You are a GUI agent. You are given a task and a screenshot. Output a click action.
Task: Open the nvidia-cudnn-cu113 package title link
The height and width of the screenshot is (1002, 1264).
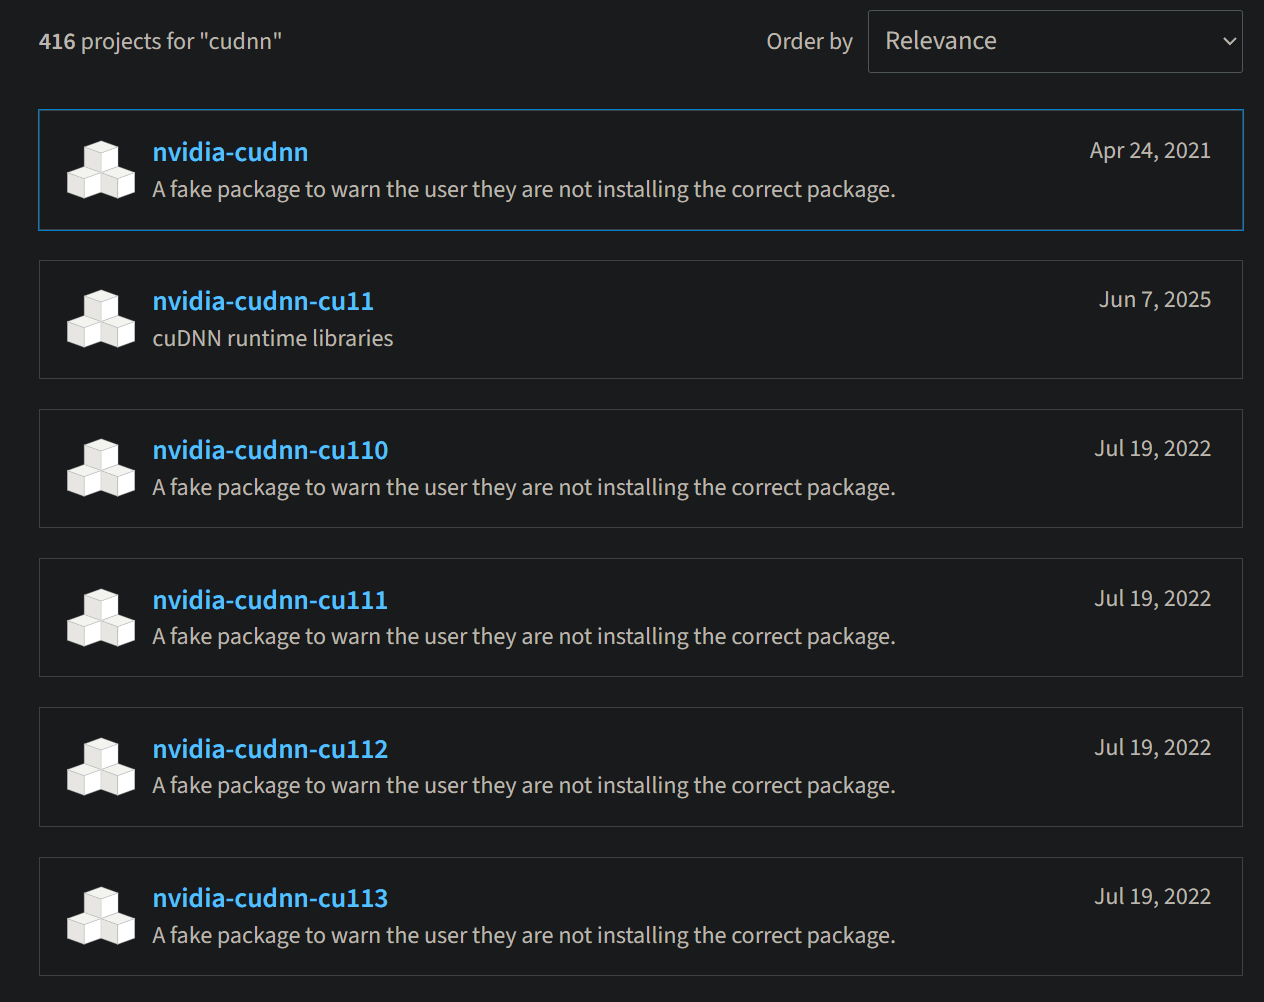(270, 898)
